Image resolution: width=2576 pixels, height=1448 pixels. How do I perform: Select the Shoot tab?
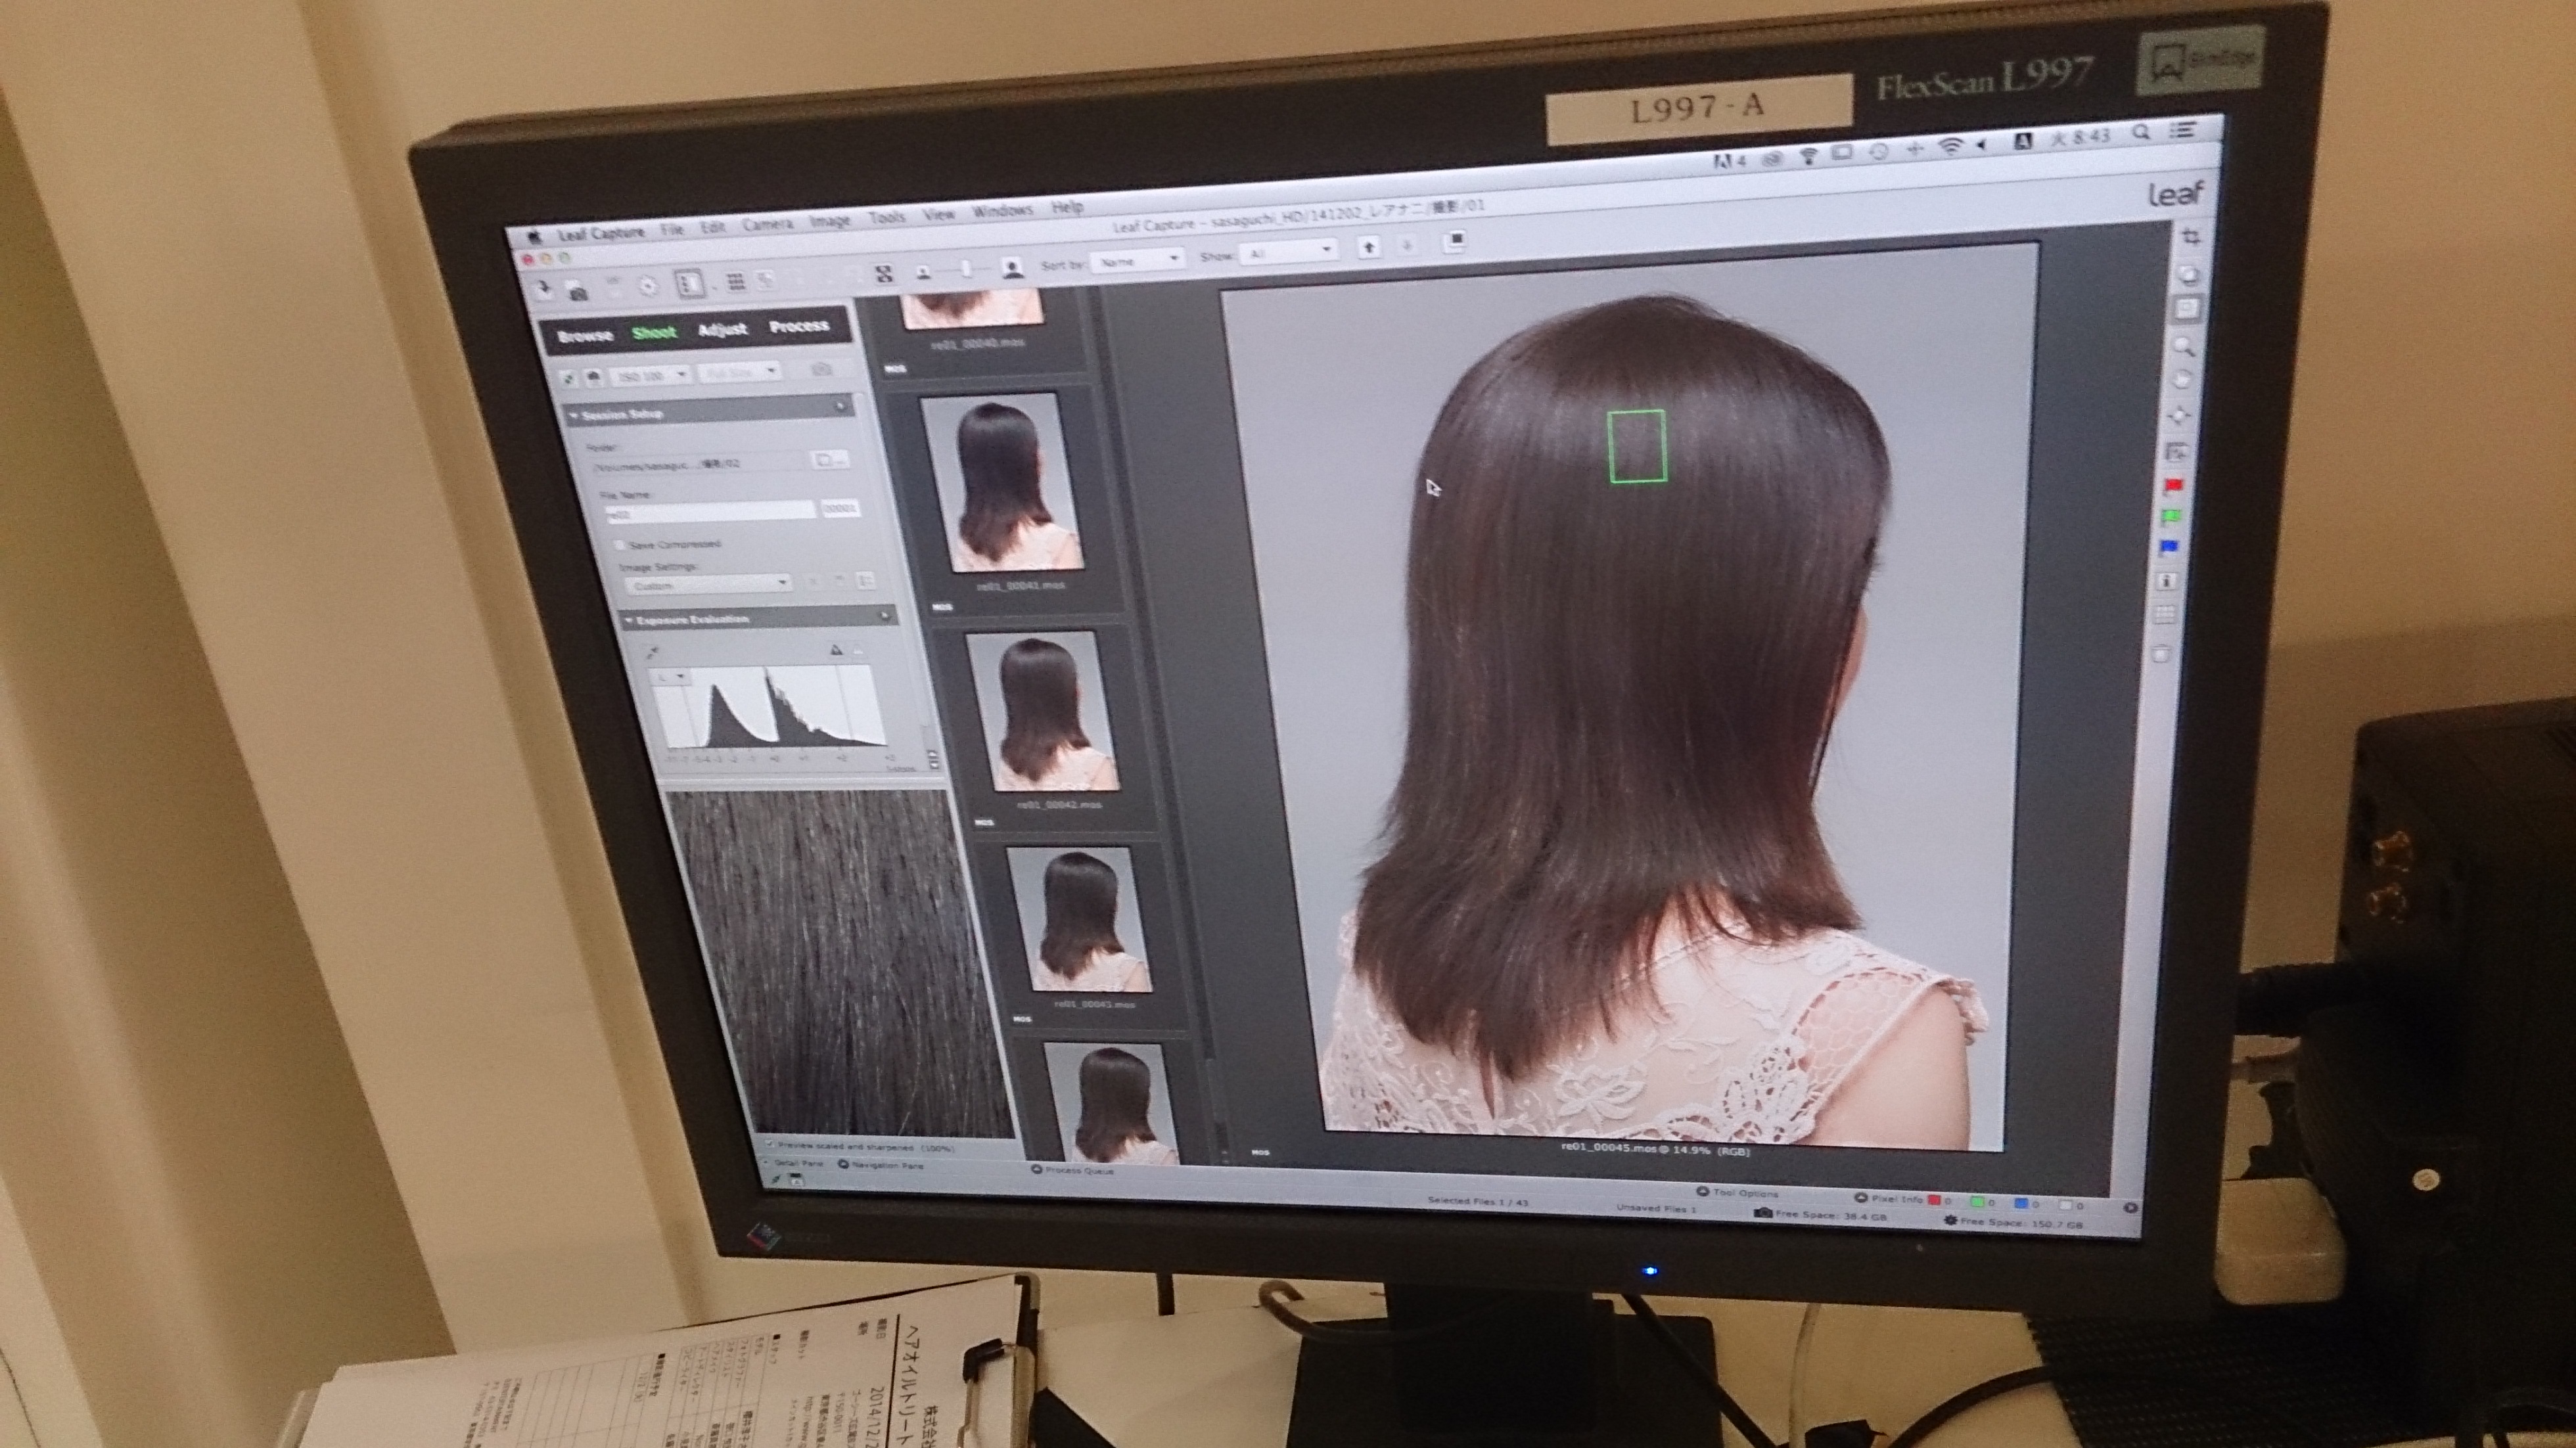[654, 332]
